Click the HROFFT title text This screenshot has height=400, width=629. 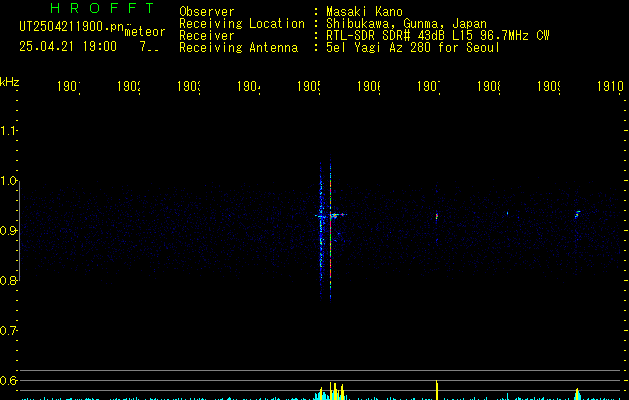pyautogui.click(x=103, y=8)
